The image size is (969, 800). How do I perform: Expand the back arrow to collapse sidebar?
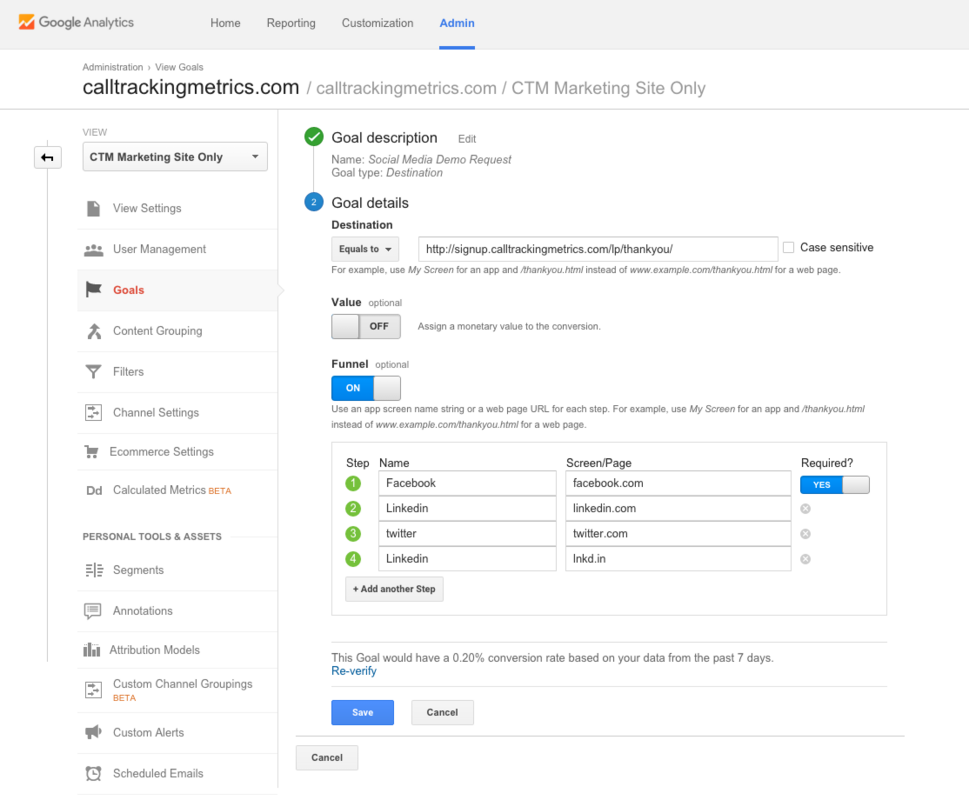47,157
